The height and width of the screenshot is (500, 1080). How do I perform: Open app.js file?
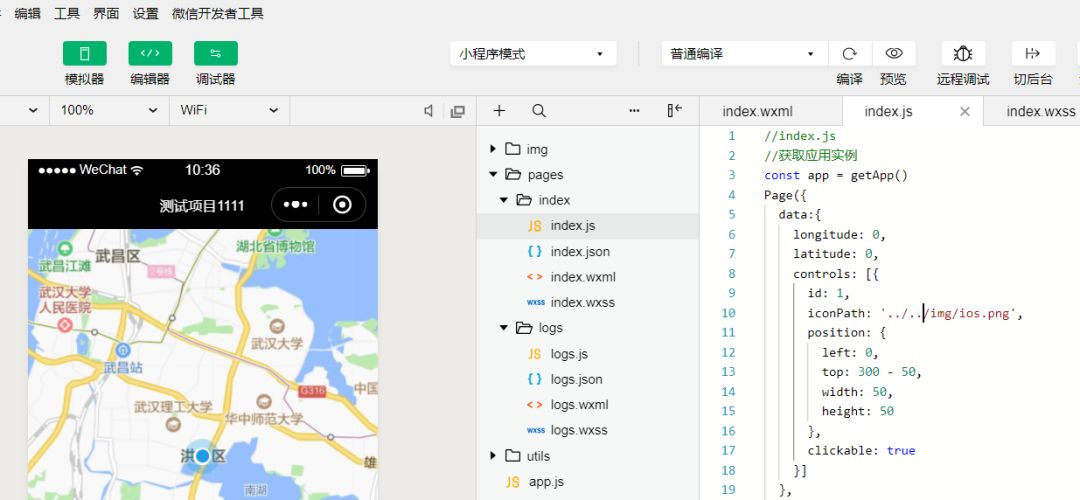[x=588, y=481]
